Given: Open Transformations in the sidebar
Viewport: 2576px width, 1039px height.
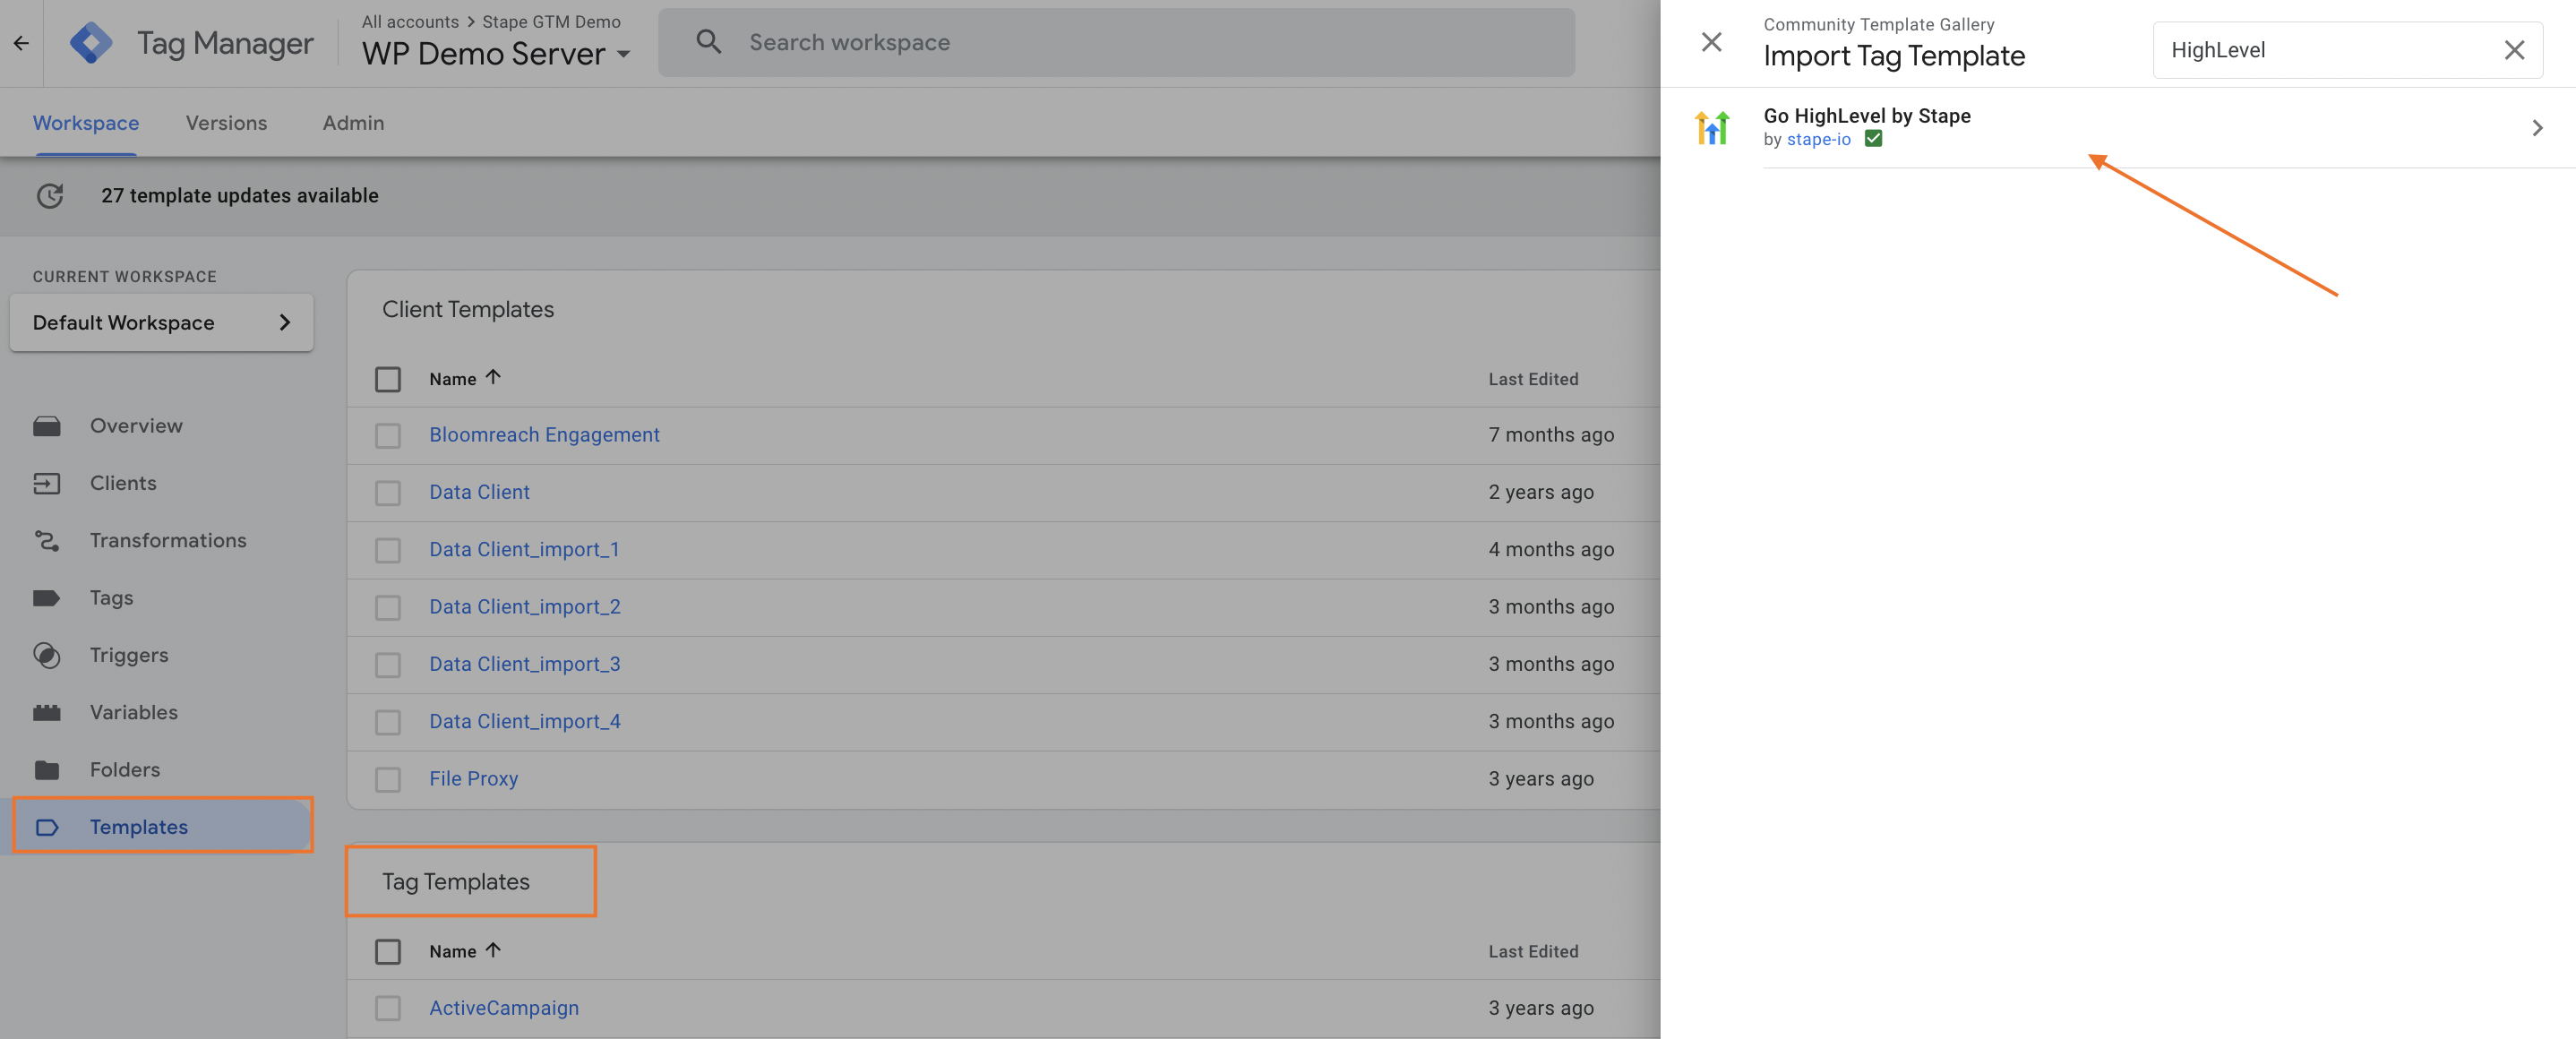Looking at the screenshot, I should 168,541.
